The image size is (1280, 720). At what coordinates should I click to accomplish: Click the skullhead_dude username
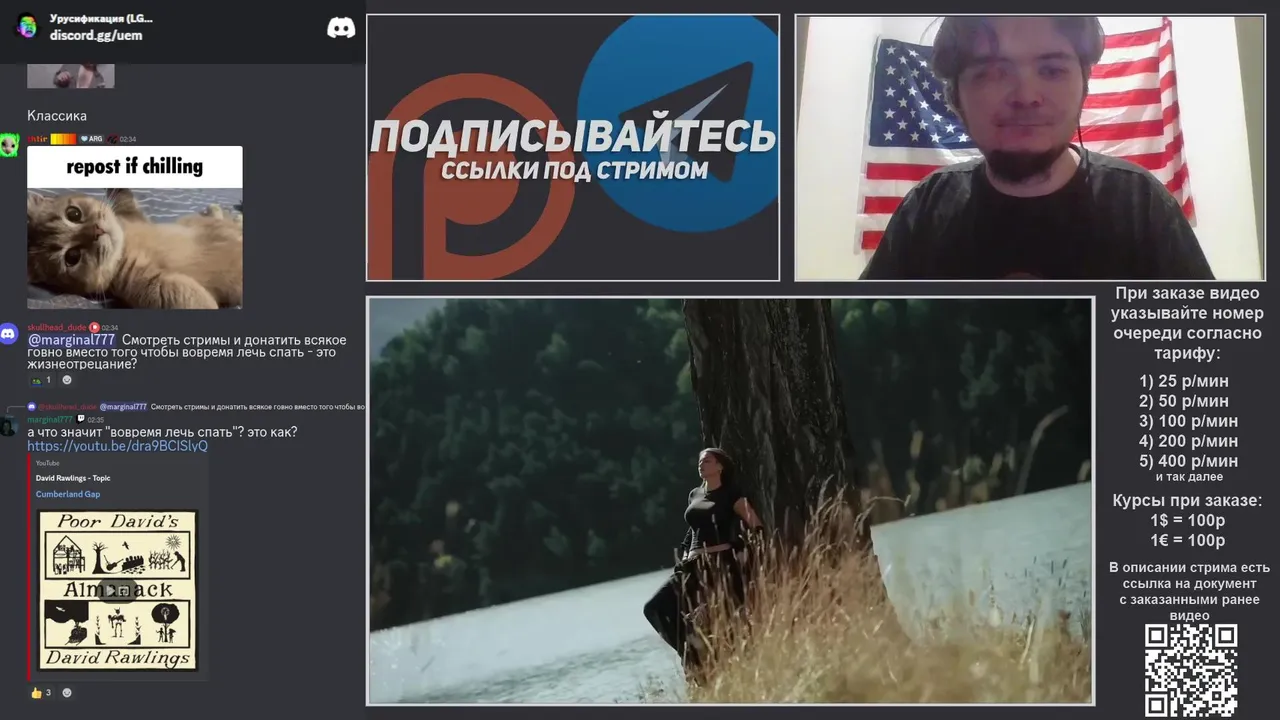tap(57, 327)
